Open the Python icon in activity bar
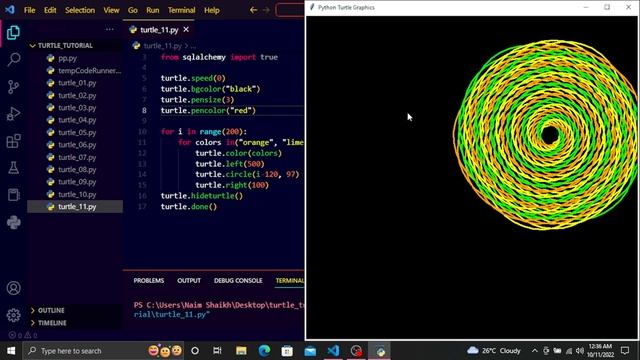The width and height of the screenshot is (640, 360). tap(13, 222)
